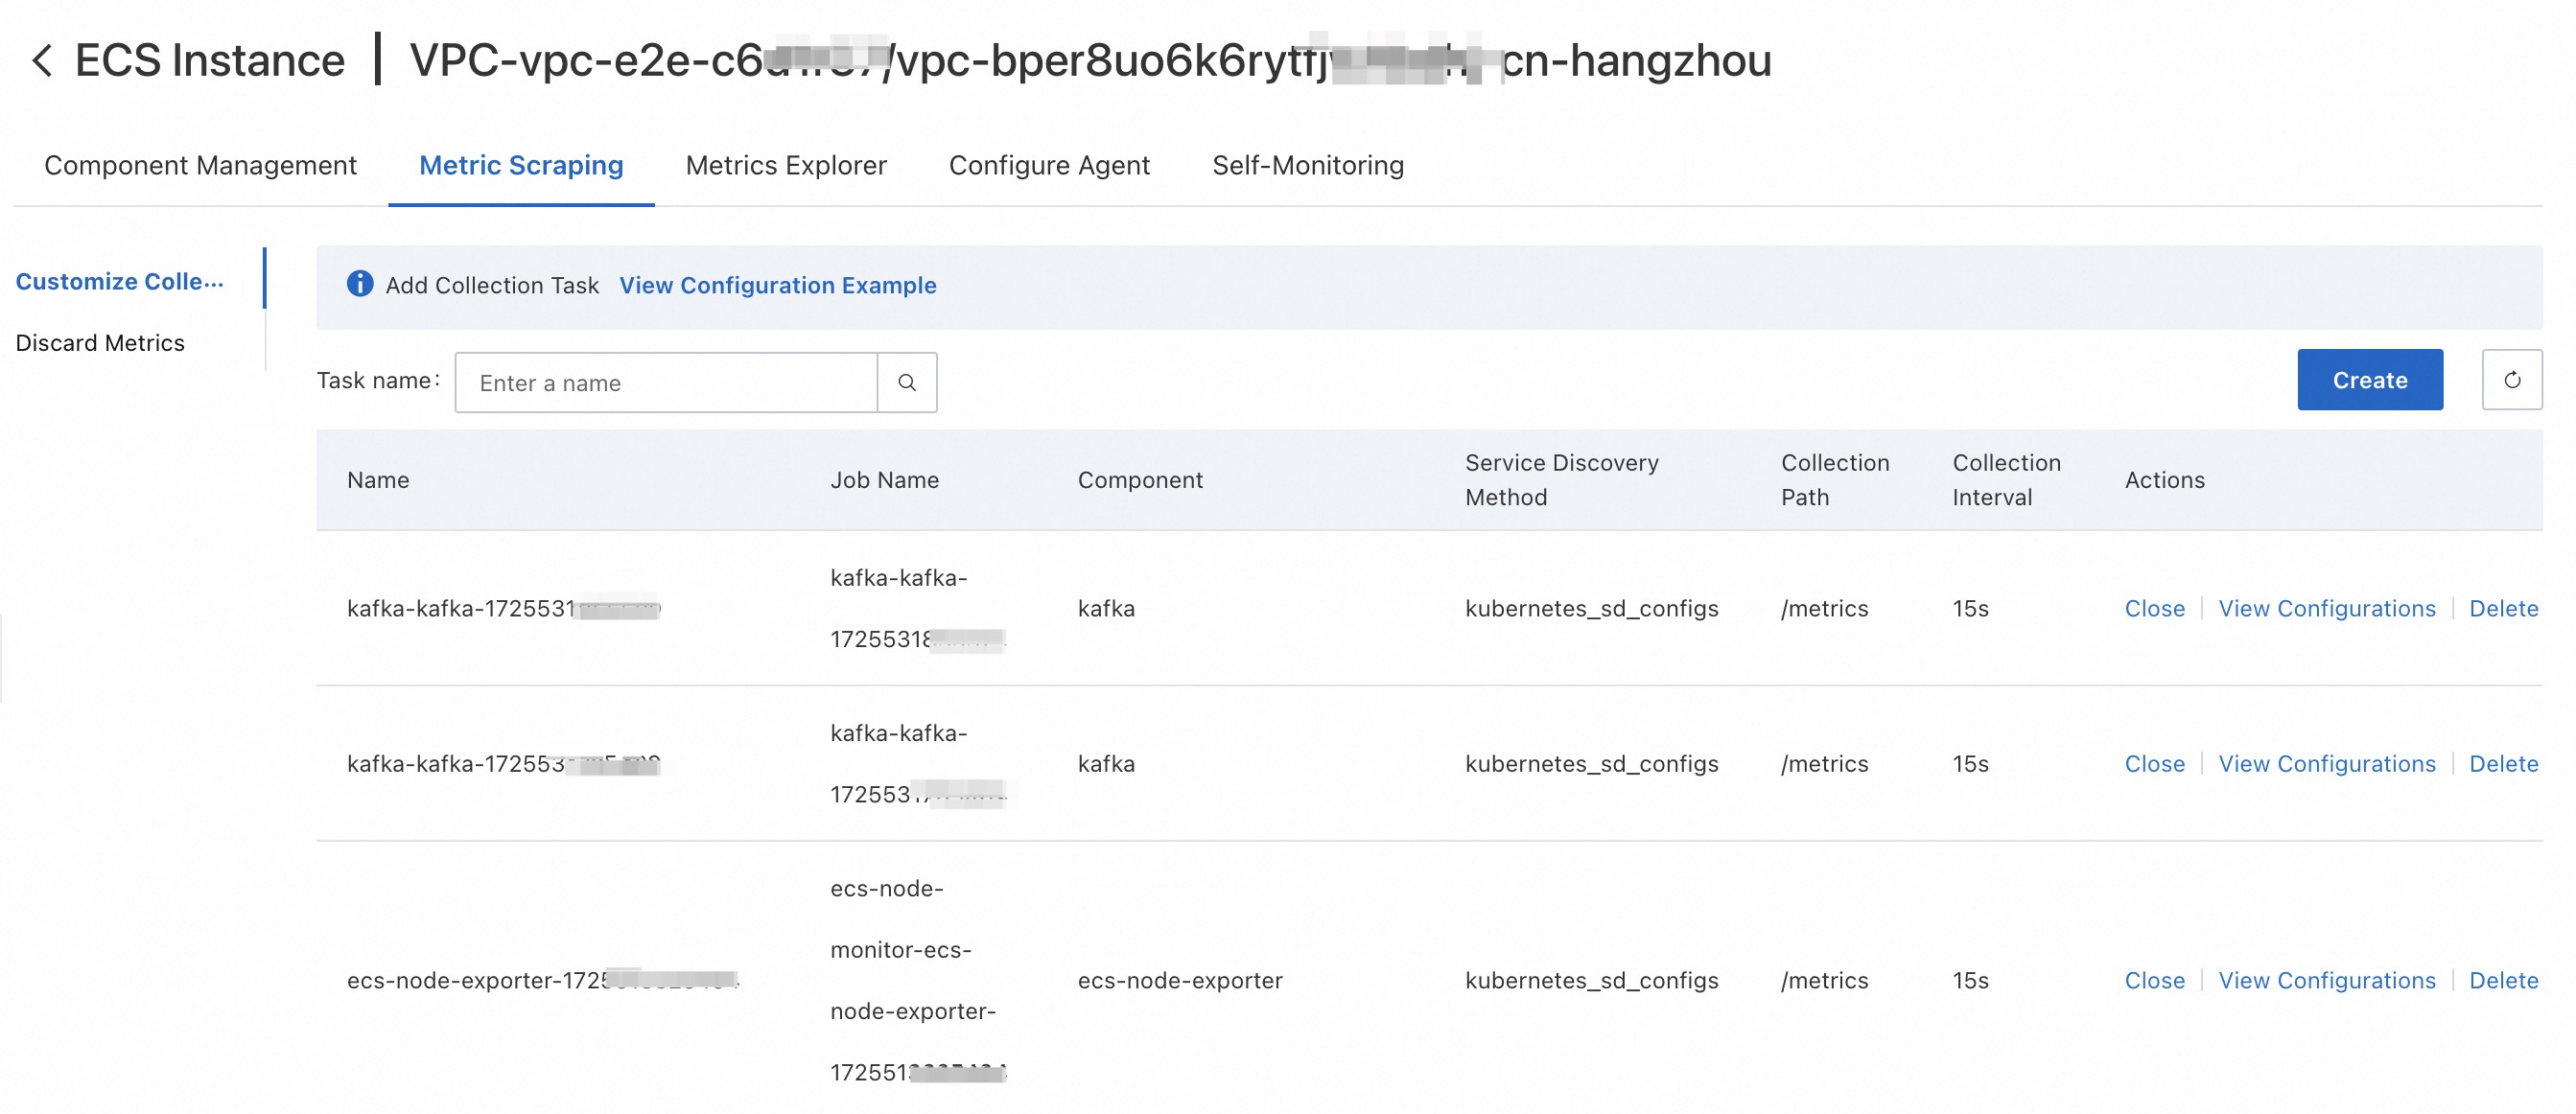Close the ecs-node-exporter collection task
The width and height of the screenshot is (2576, 1114).
click(x=2154, y=980)
